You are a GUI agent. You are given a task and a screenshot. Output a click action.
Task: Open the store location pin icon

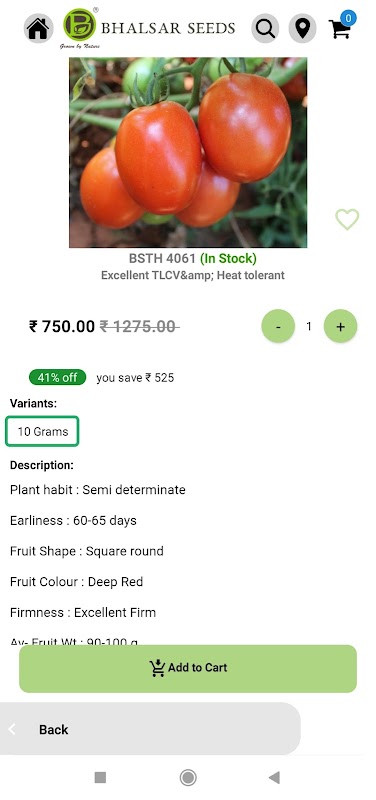pos(303,28)
